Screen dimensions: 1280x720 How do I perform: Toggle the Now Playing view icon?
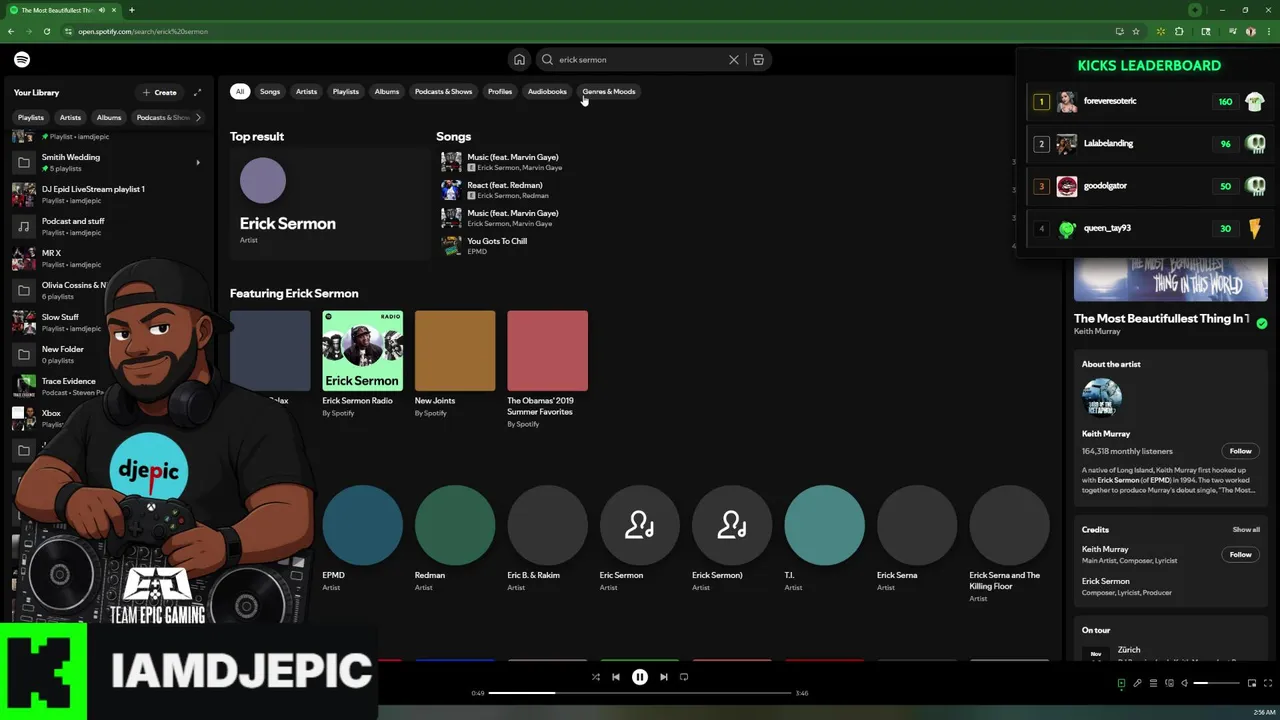1121,683
